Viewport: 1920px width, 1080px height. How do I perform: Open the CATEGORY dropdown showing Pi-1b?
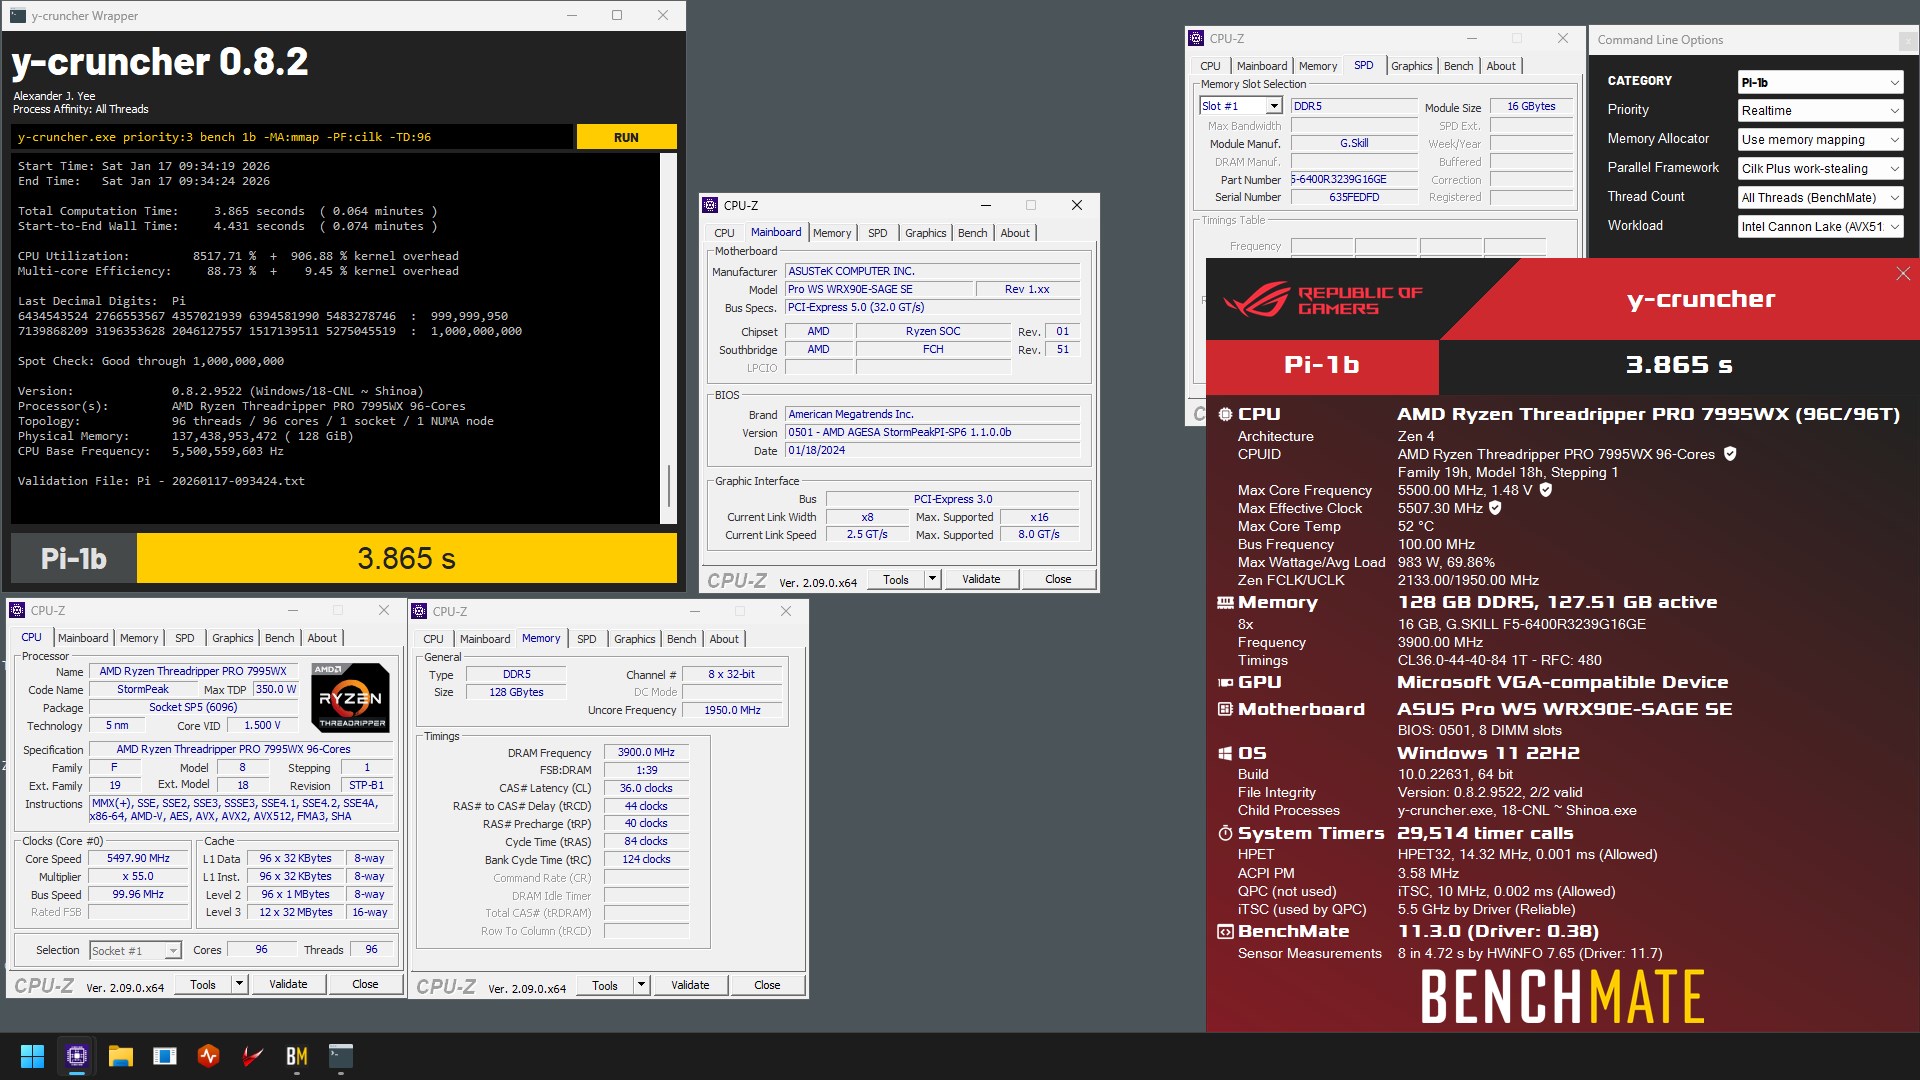click(1820, 82)
